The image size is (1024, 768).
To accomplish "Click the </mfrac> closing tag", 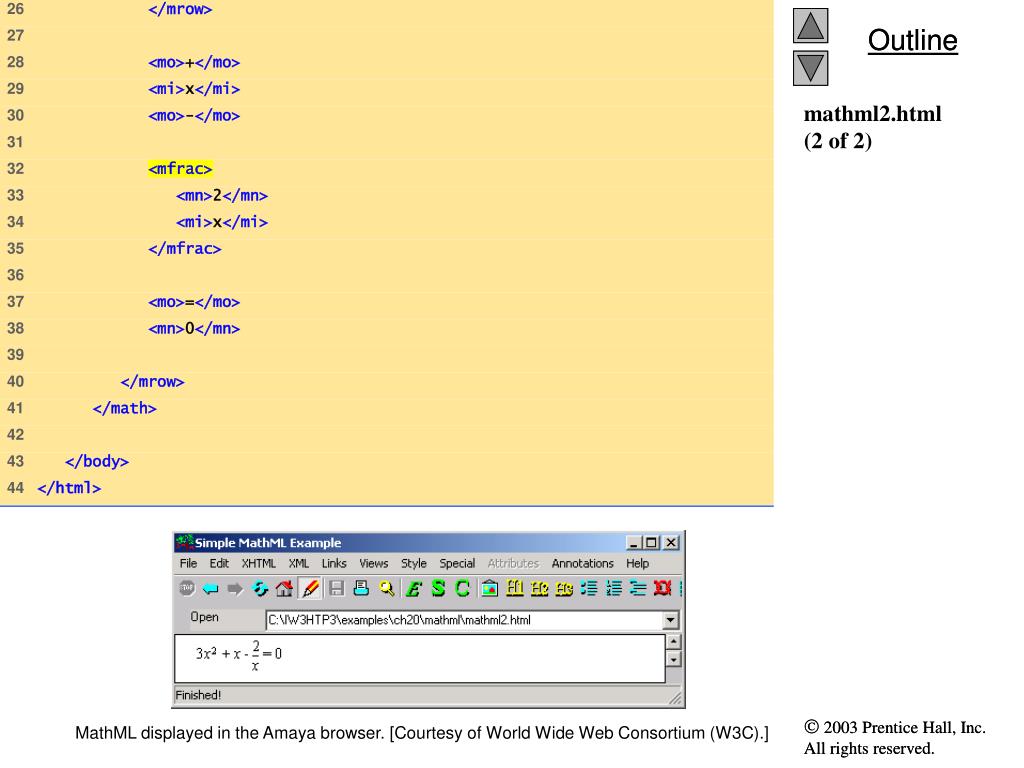I will [x=185, y=248].
